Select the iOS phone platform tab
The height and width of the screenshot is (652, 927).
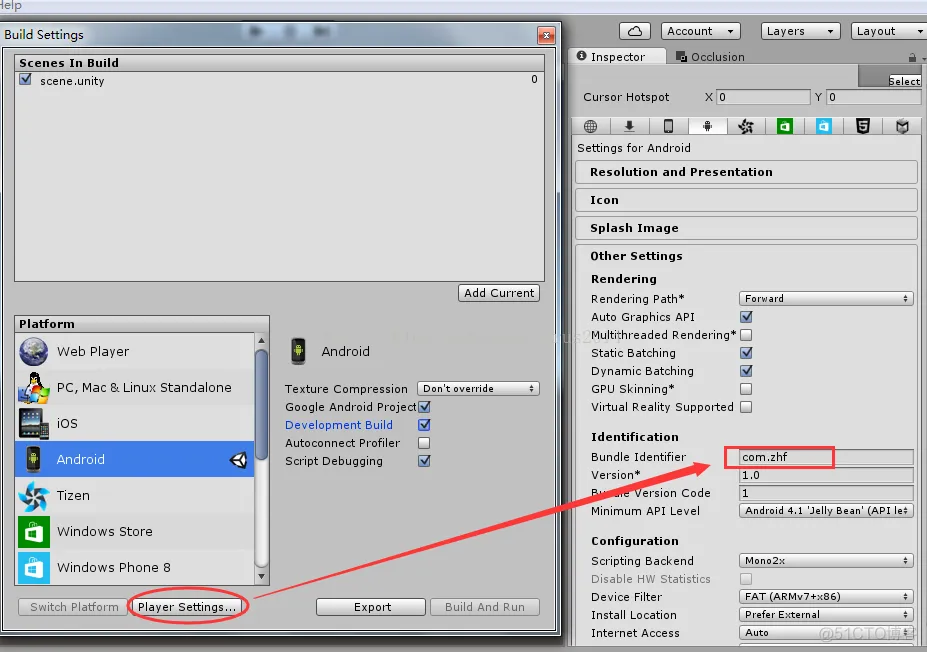click(x=668, y=126)
